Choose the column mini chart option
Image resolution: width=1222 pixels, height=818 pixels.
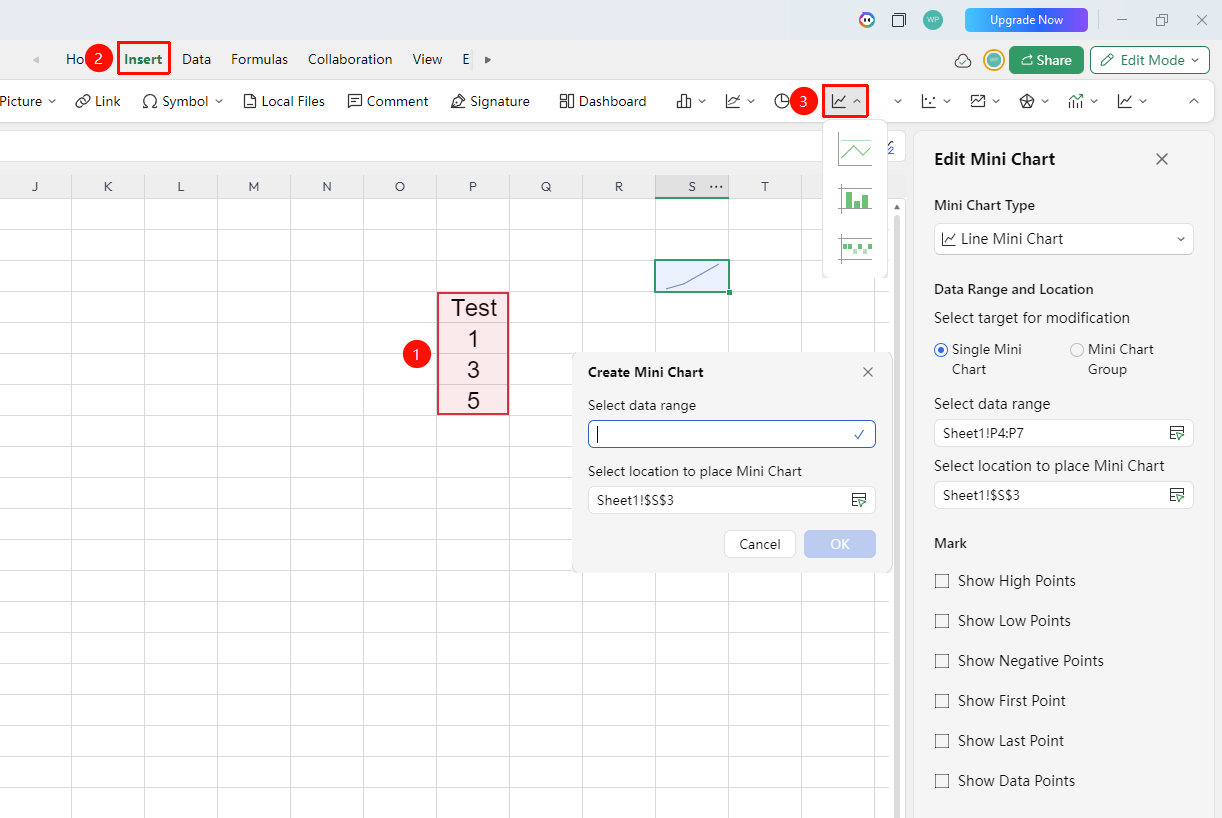pos(855,198)
